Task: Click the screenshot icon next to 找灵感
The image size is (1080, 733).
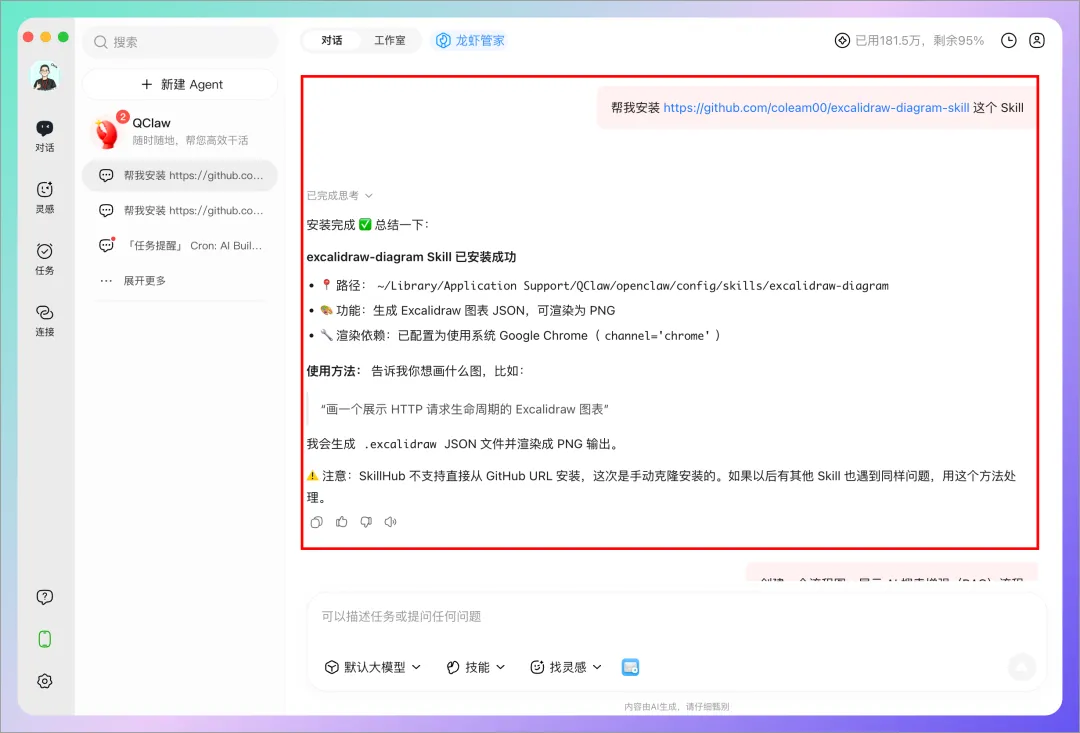Action: [x=630, y=666]
